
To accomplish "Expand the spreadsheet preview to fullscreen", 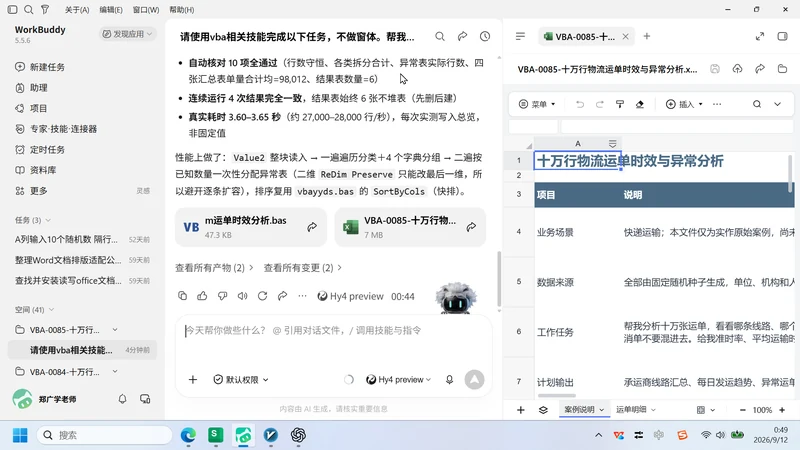I will click(x=760, y=36).
